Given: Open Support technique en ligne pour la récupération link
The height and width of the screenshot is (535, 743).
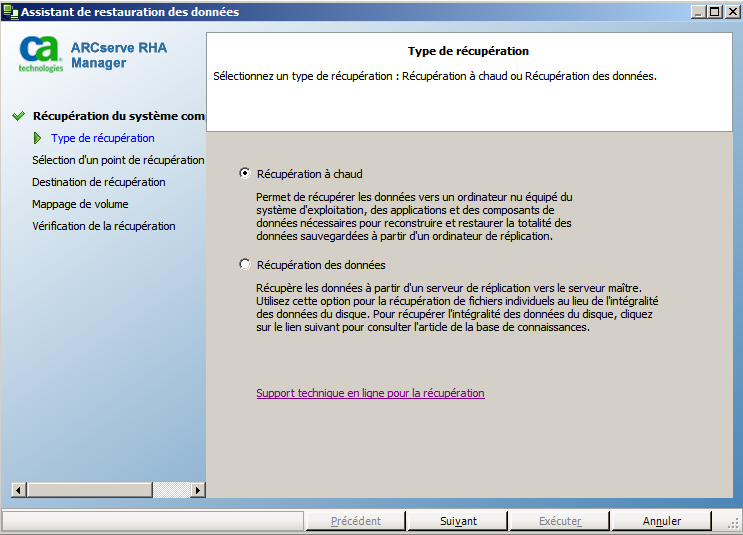Looking at the screenshot, I should pyautogui.click(x=370, y=393).
